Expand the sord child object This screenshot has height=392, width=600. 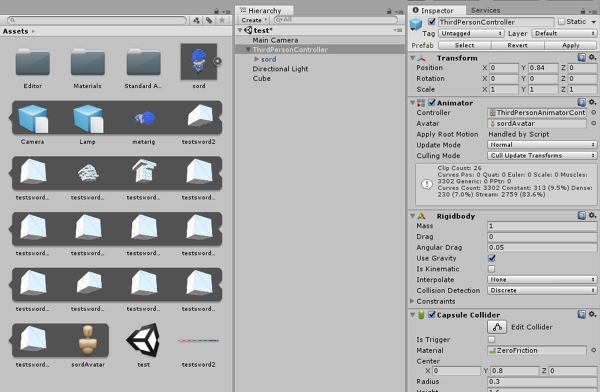257,59
